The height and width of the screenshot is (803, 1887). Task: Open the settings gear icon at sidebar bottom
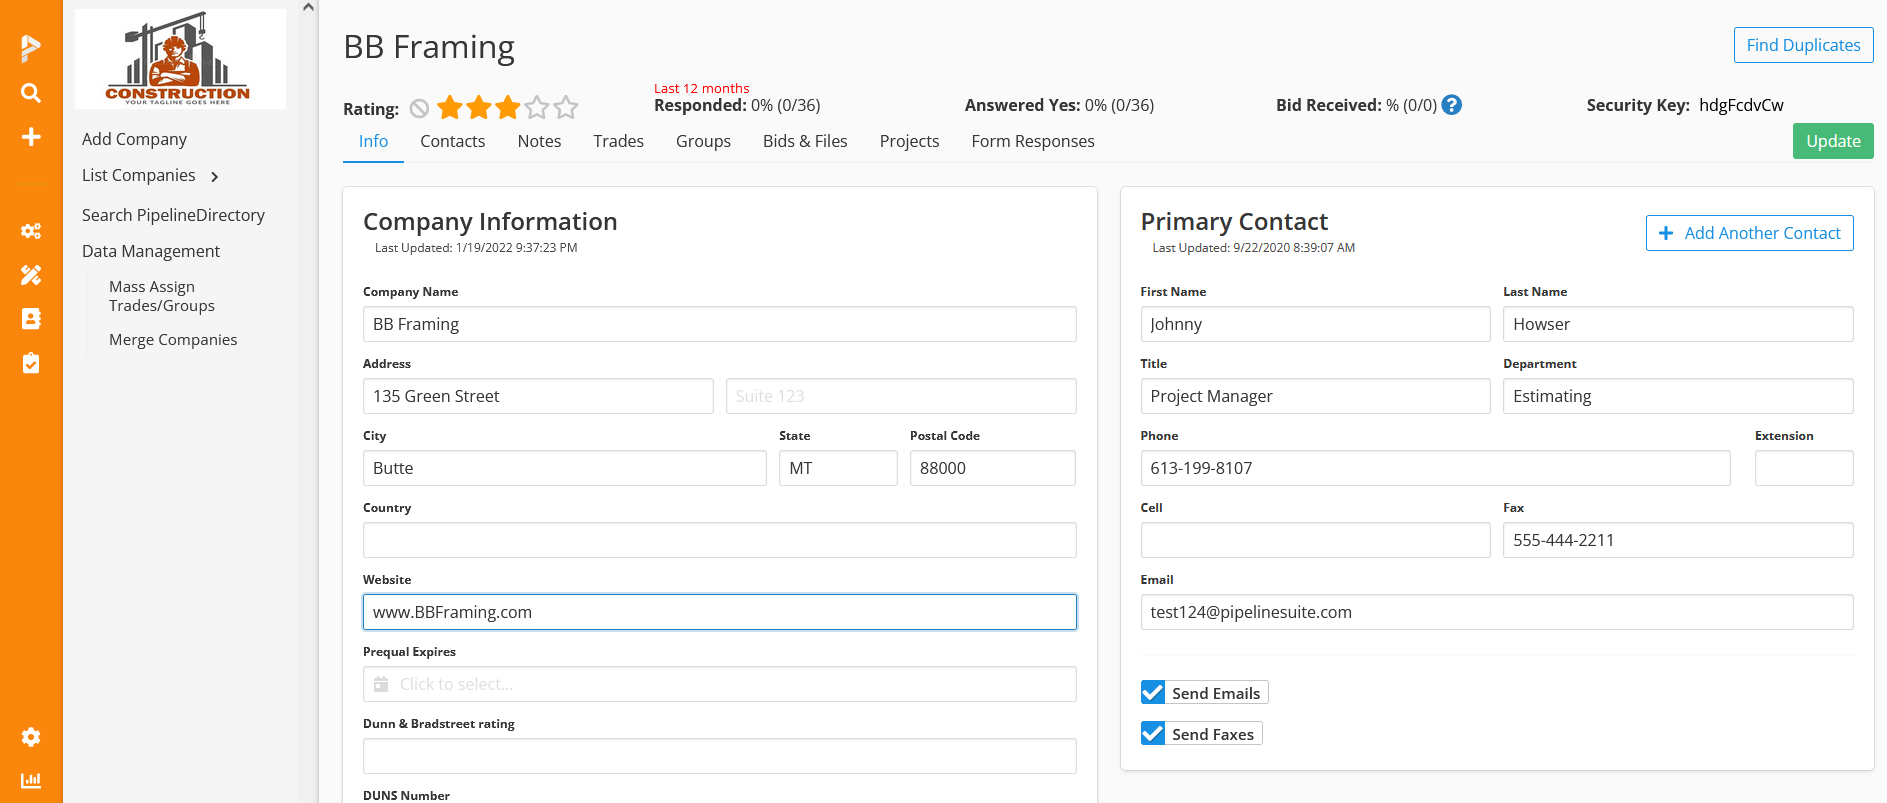coord(31,737)
